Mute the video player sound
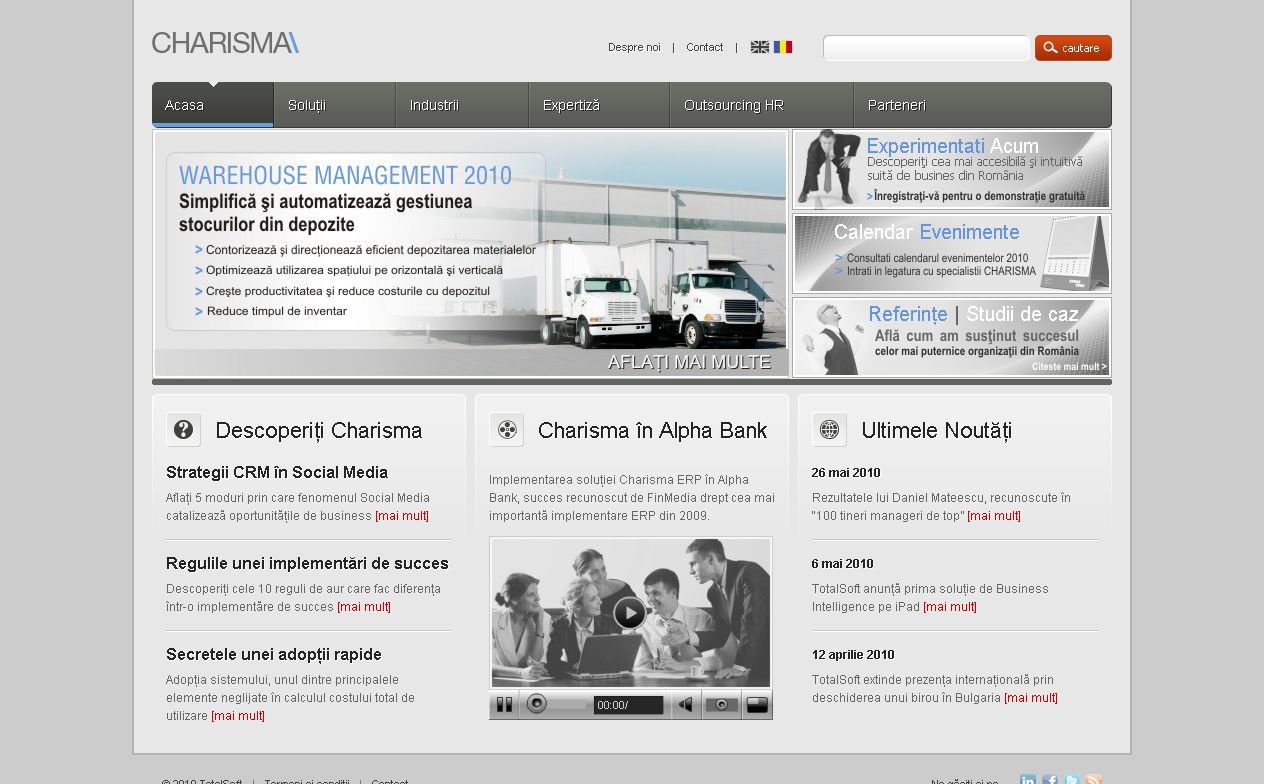The image size is (1264, 784). 685,705
